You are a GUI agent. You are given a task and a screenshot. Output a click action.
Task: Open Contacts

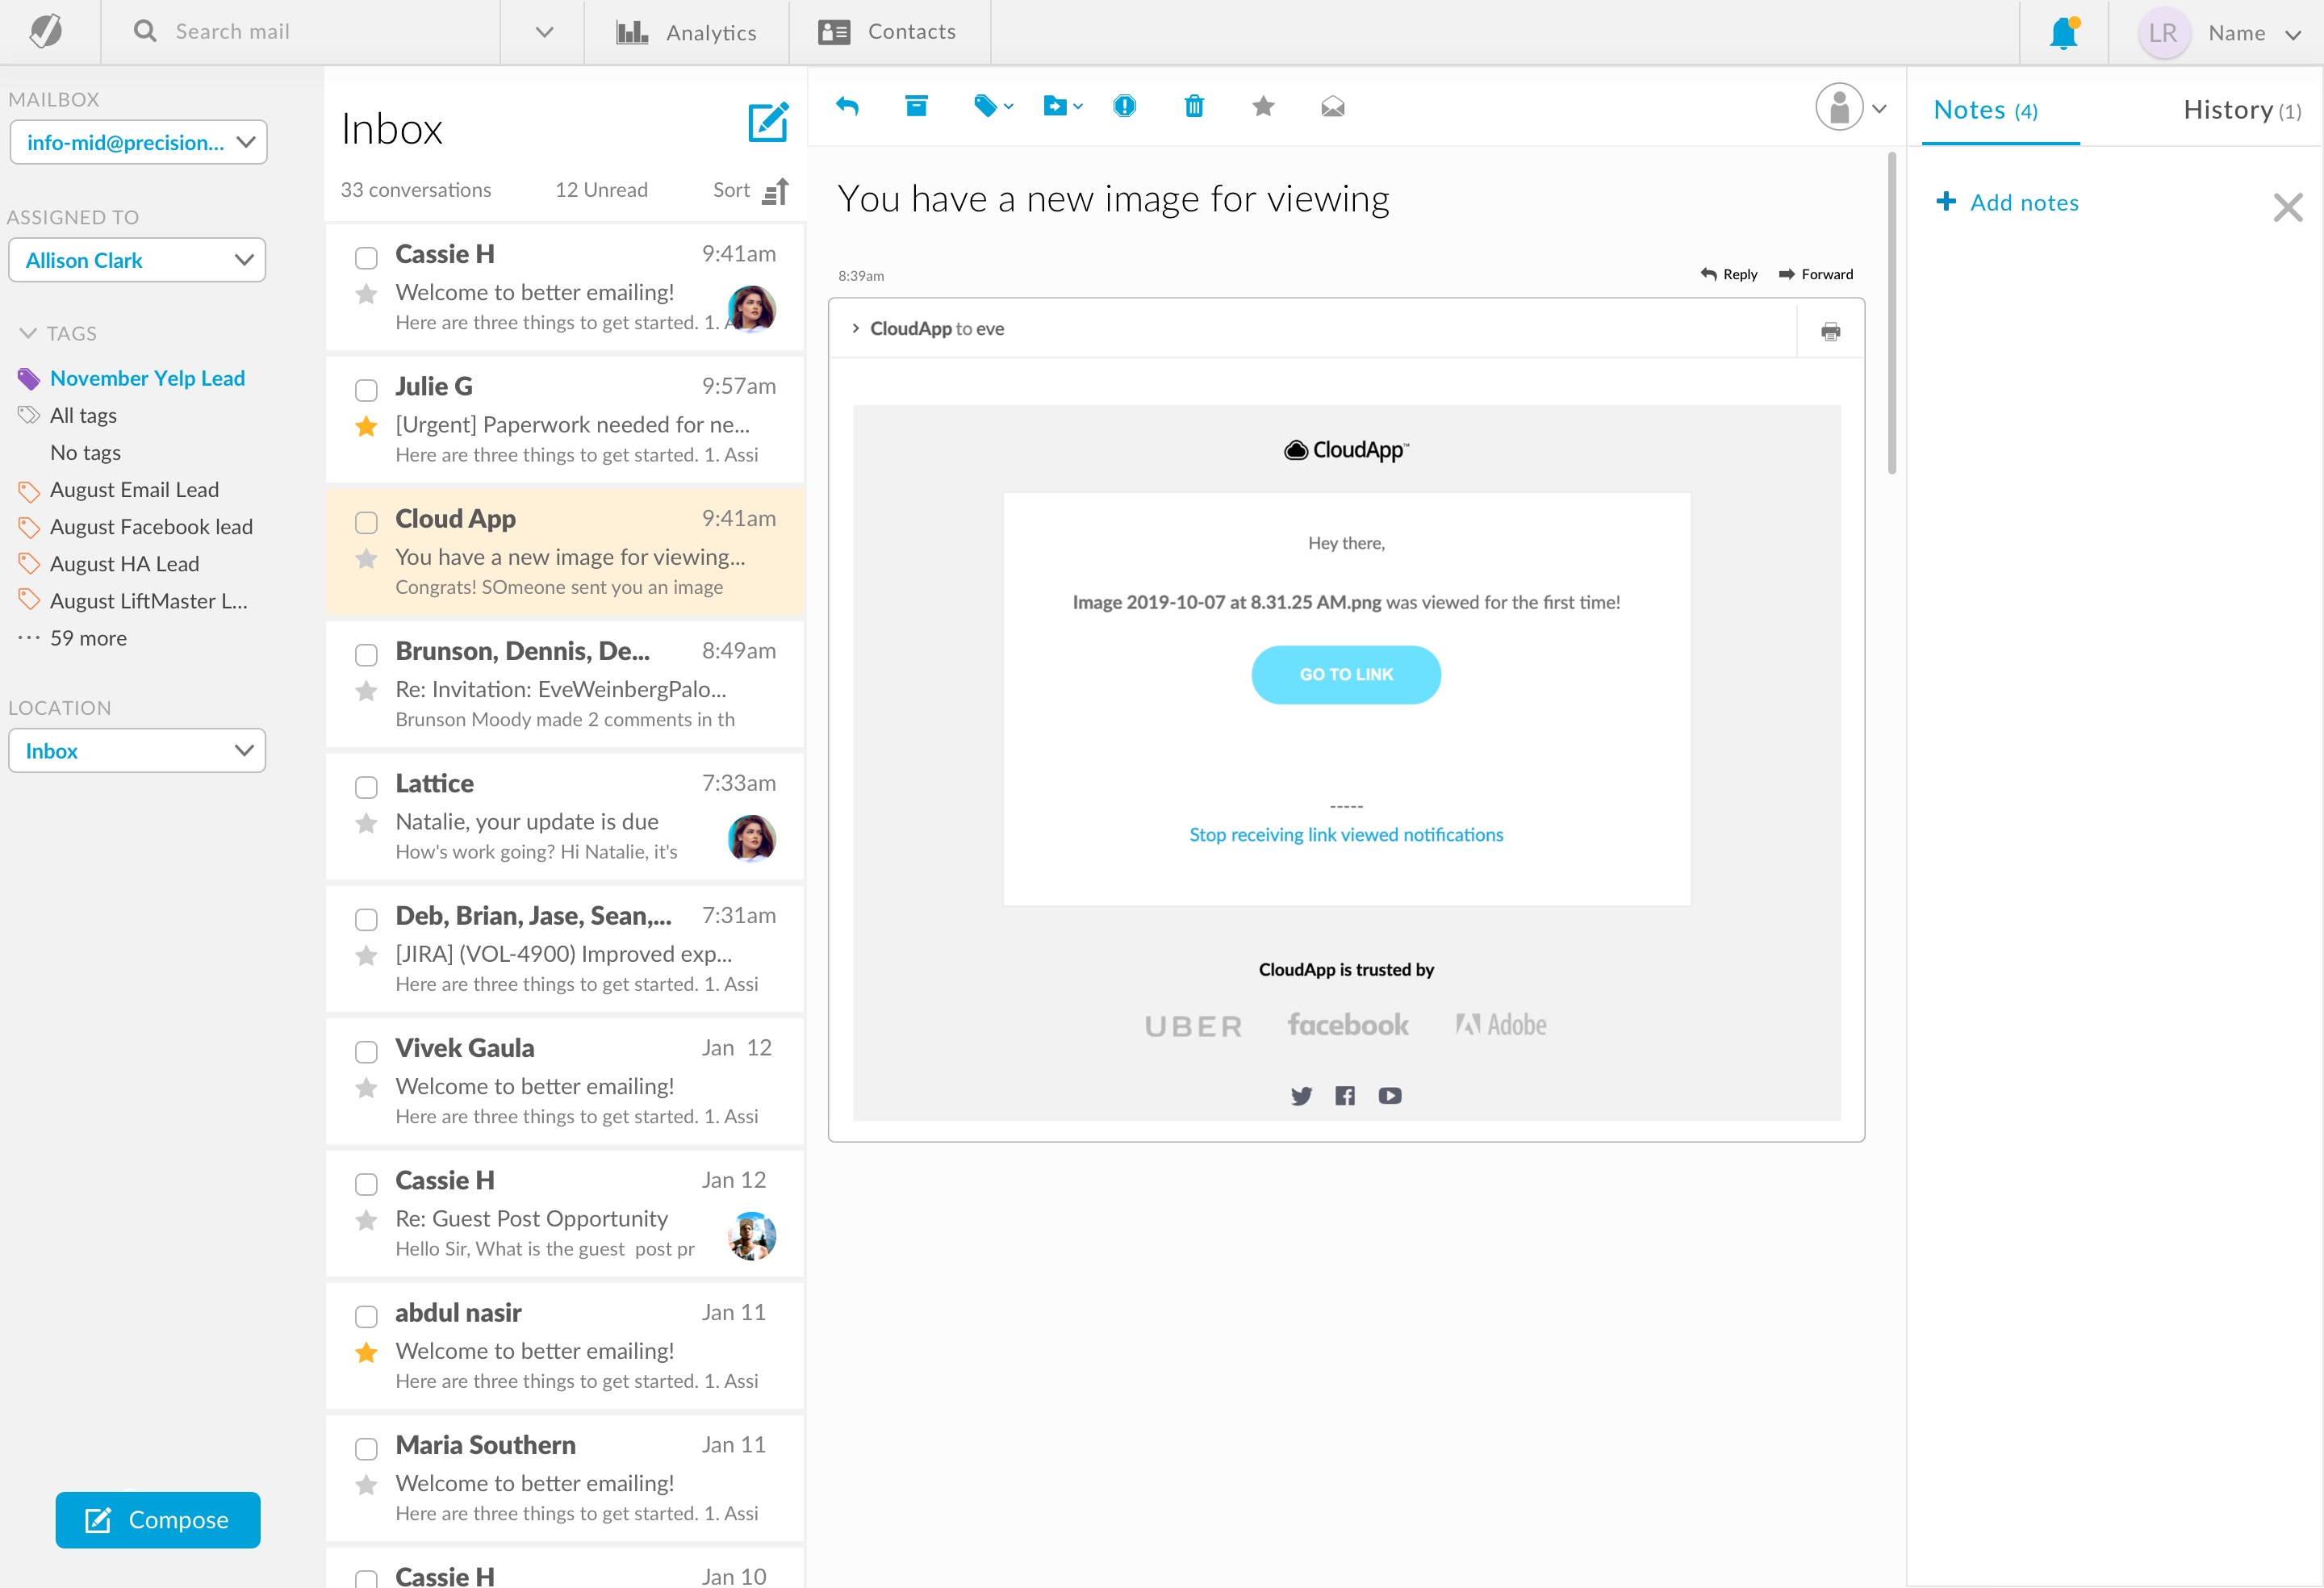tap(887, 32)
